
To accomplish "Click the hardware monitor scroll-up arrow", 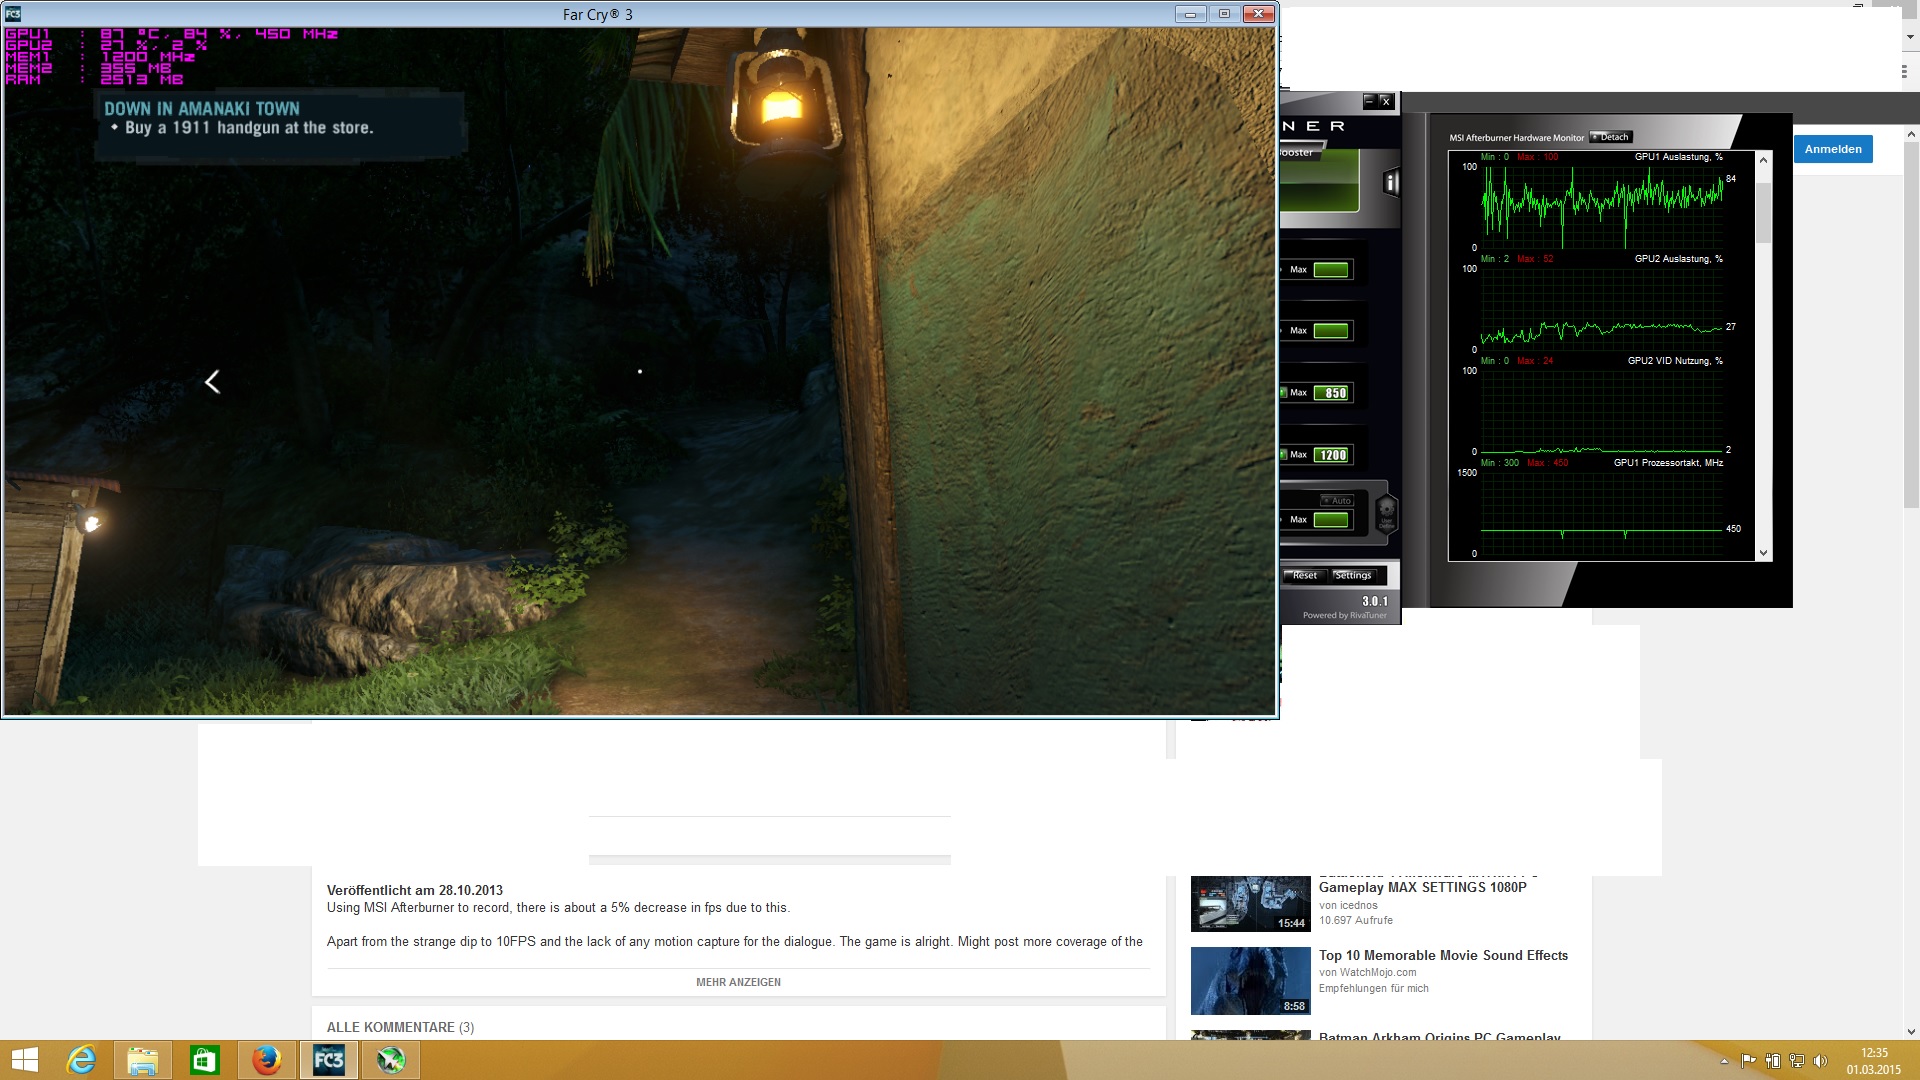I will click(1763, 160).
